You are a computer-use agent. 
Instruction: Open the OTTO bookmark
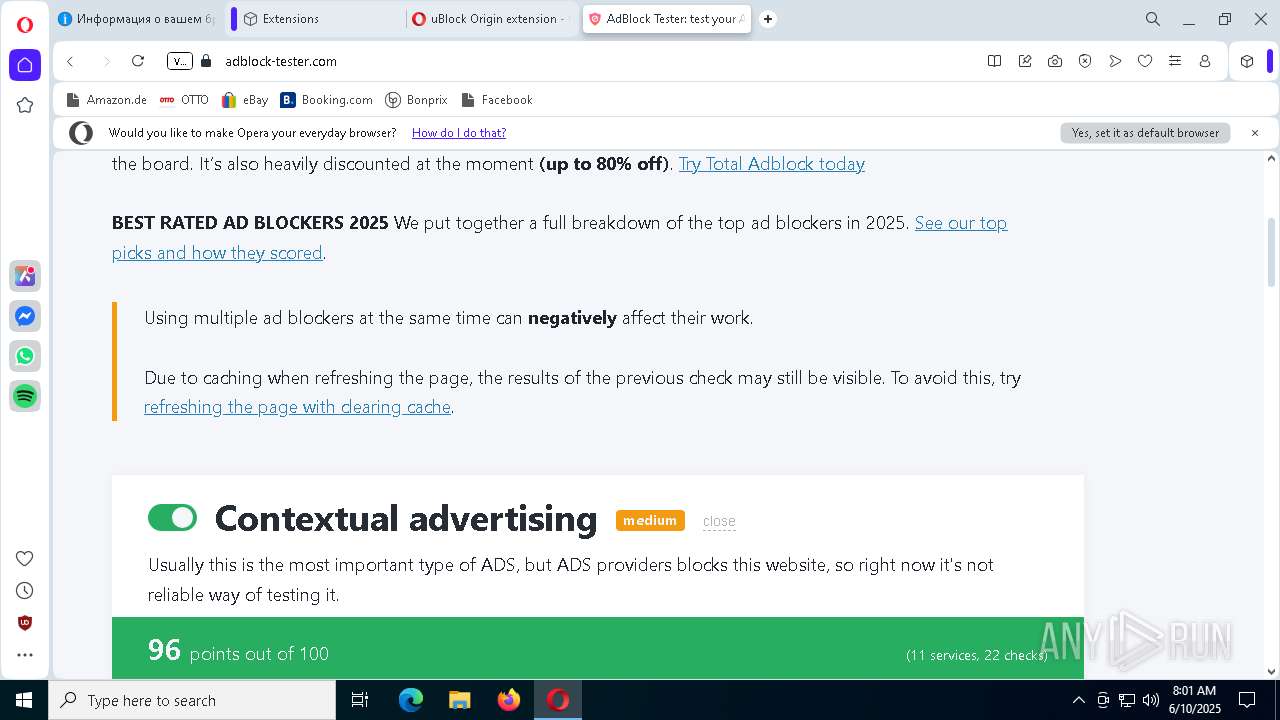tap(184, 100)
